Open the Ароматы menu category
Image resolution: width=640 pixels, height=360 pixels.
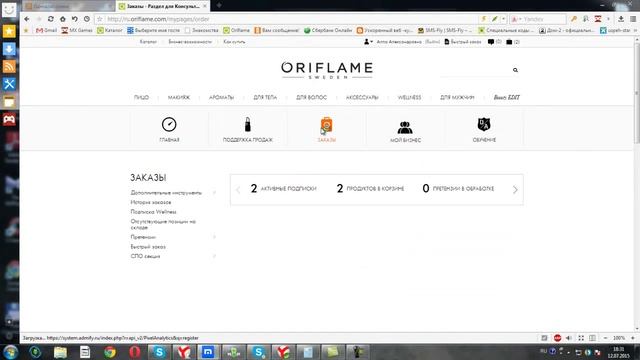[221, 98]
